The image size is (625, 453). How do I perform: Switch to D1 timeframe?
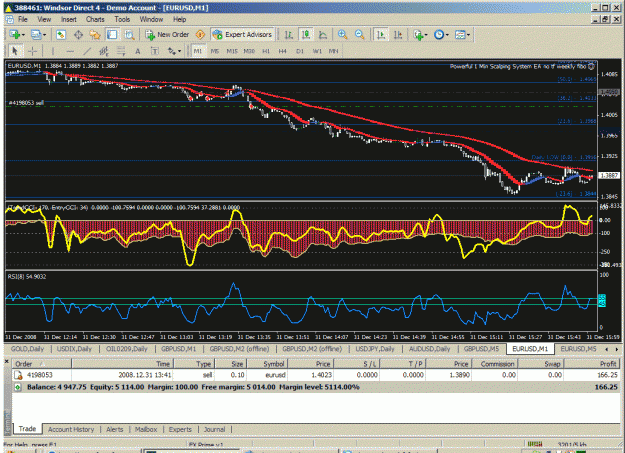[300, 51]
